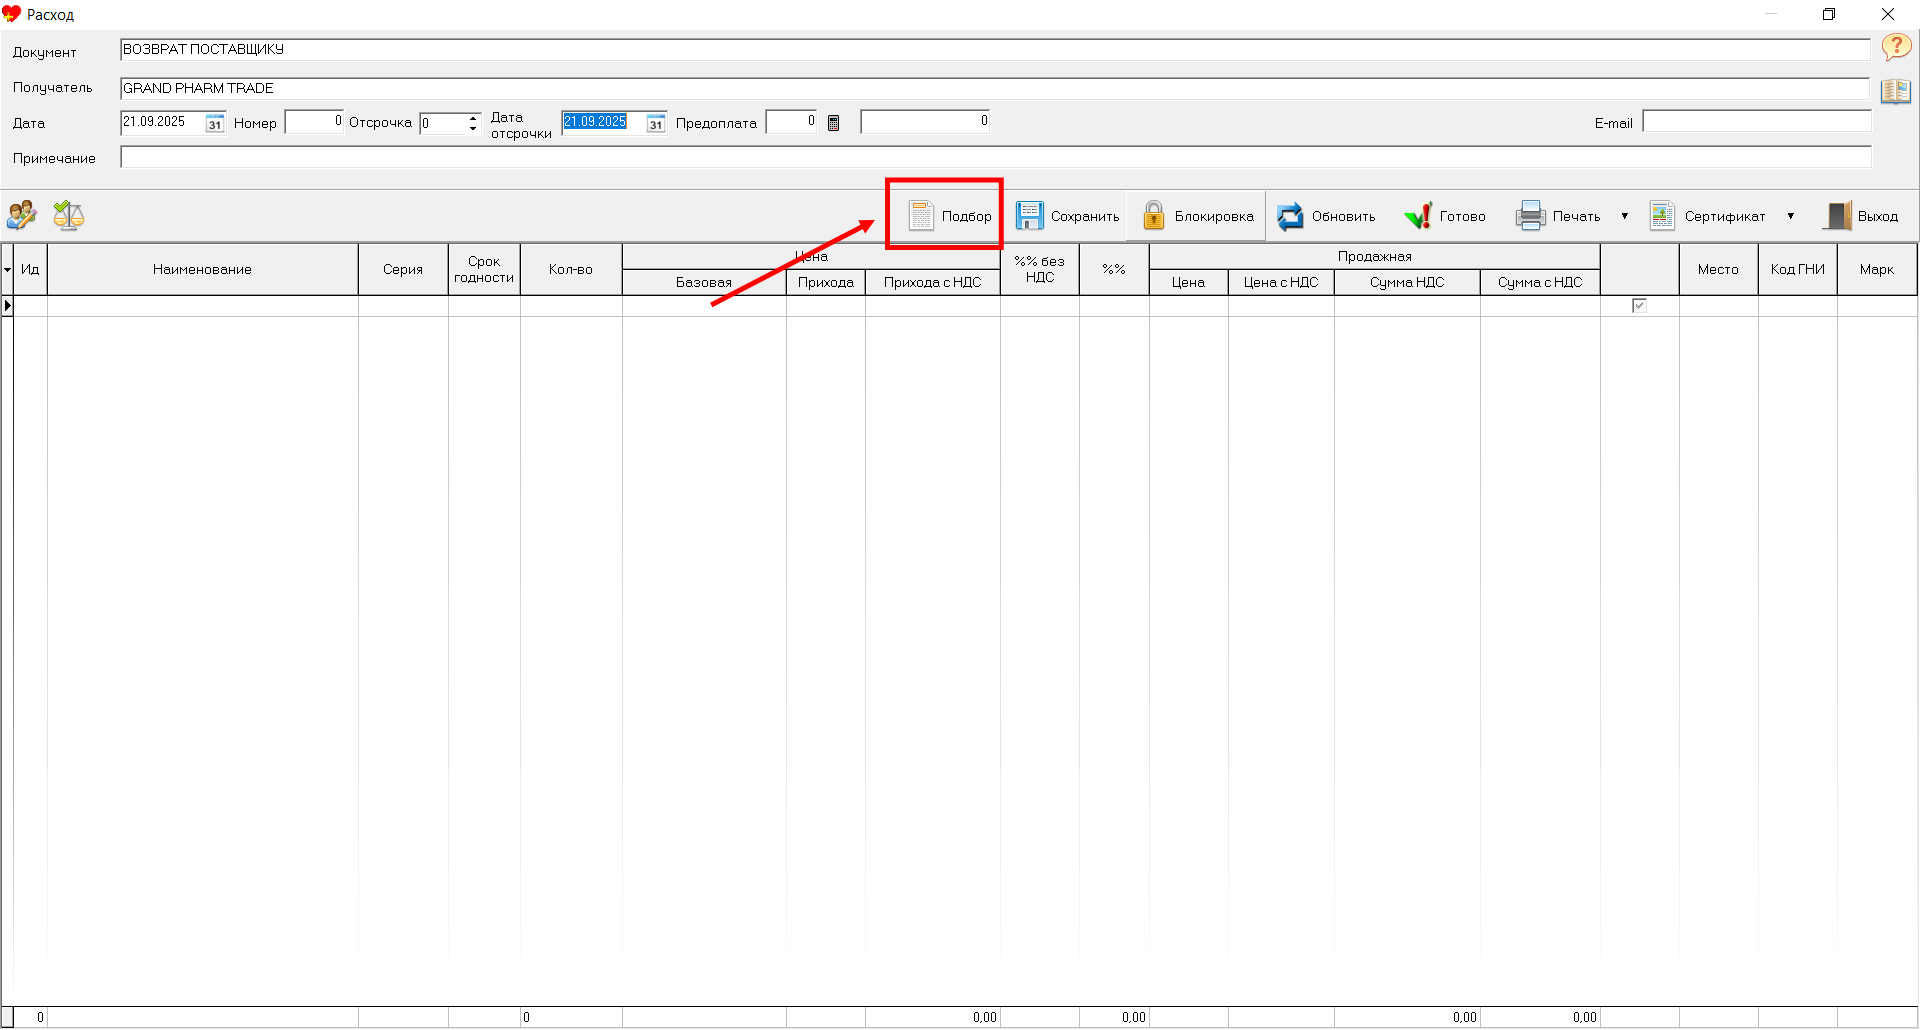Toggle the checkbox in the first table row

1639,306
